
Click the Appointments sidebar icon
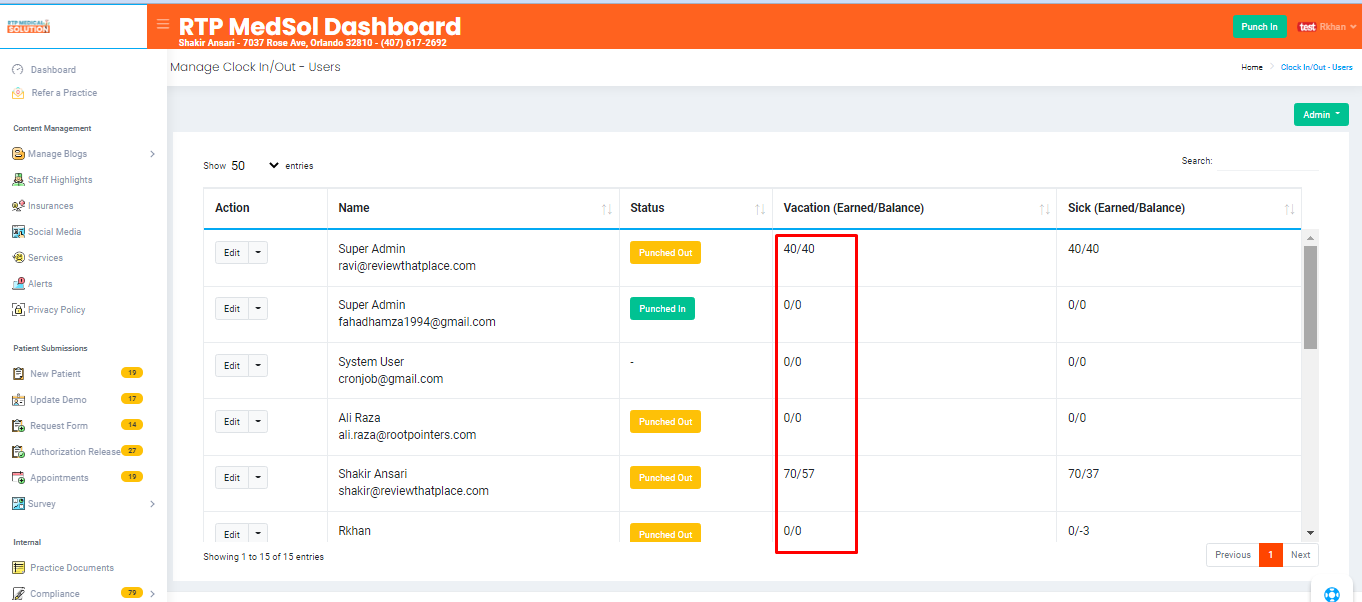(x=18, y=478)
